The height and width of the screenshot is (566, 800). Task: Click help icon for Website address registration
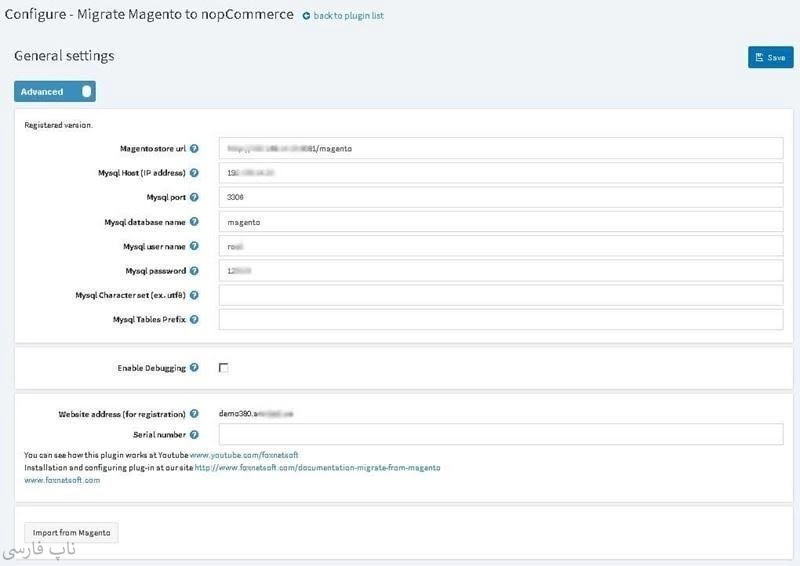point(194,413)
